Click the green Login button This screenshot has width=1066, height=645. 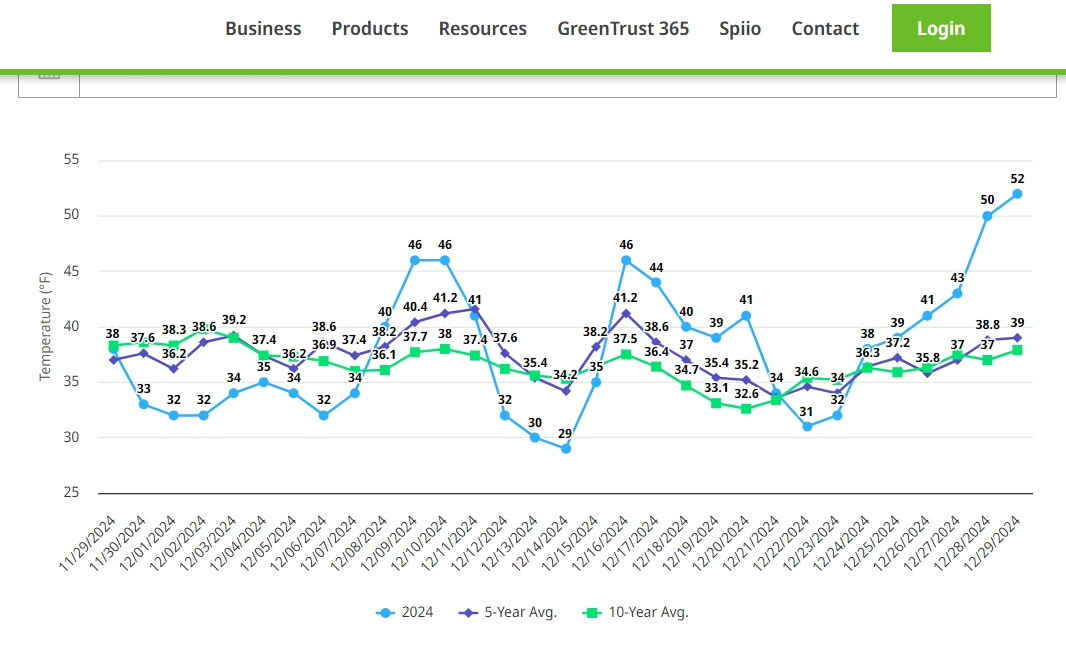tap(941, 28)
